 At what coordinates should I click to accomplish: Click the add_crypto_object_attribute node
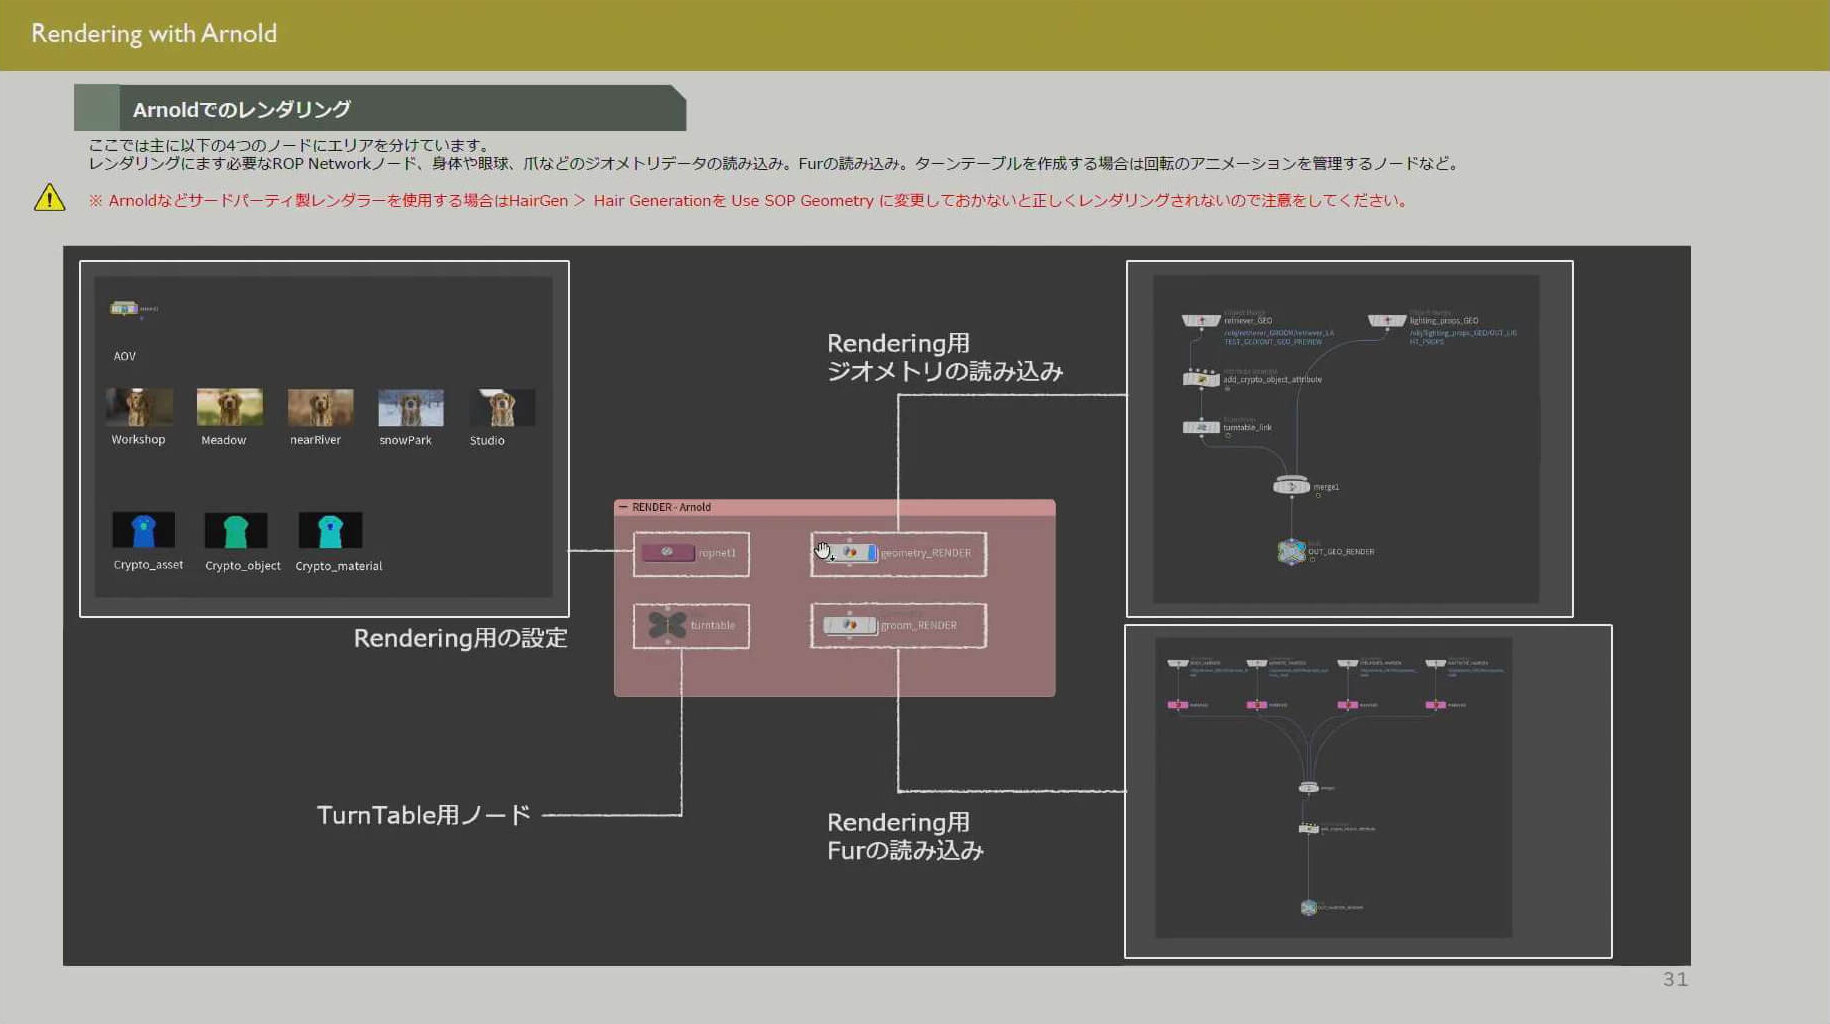(1201, 379)
